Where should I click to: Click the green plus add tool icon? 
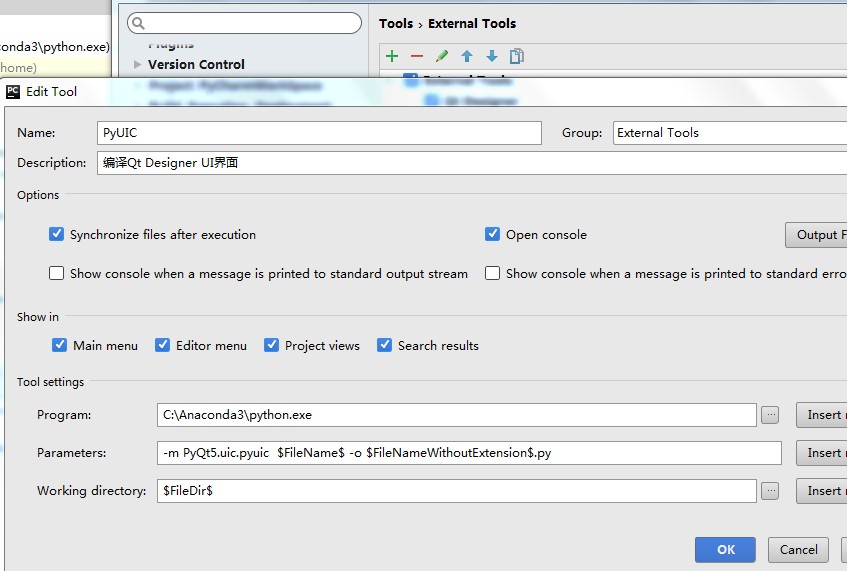pyautogui.click(x=392, y=56)
